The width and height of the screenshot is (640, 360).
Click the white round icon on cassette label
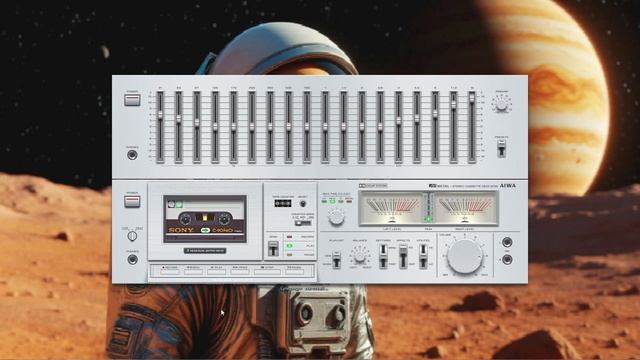tap(171, 204)
